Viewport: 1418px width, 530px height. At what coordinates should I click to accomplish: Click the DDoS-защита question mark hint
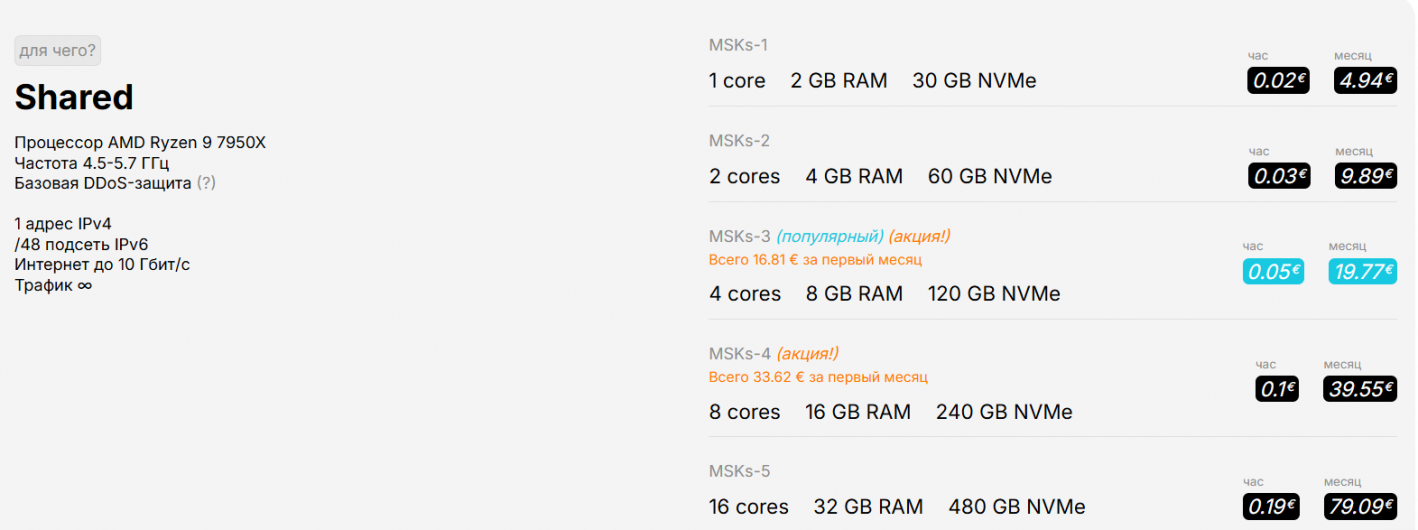(206, 183)
